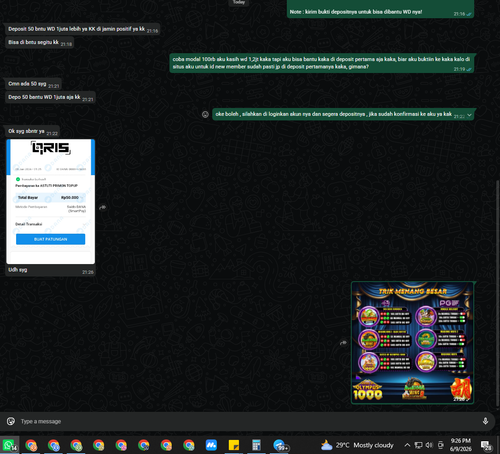Open the blue M app in taskbar
The image size is (500, 454).
(211, 445)
